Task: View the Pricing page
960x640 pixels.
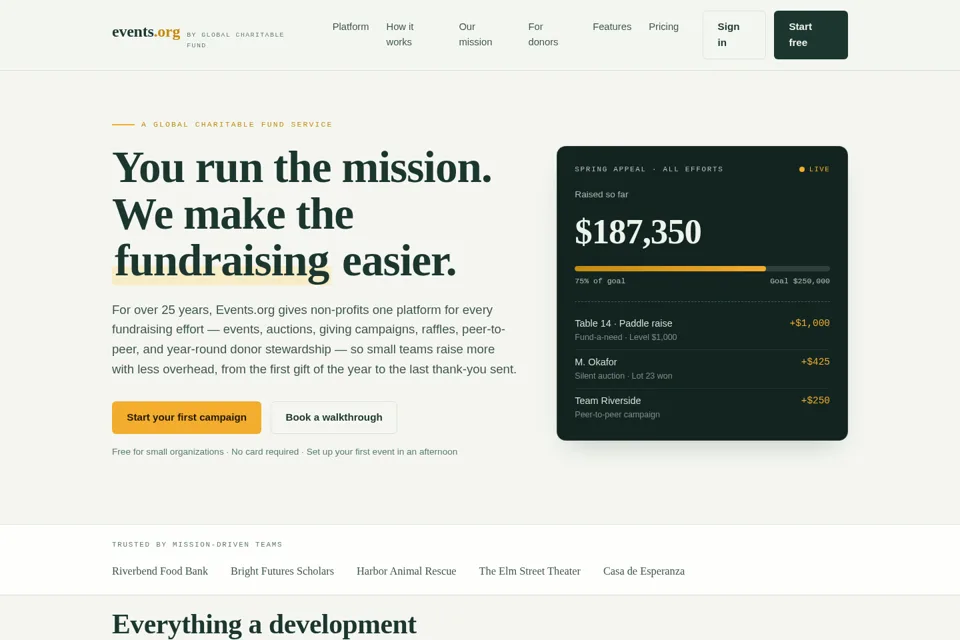Action: click(x=664, y=27)
